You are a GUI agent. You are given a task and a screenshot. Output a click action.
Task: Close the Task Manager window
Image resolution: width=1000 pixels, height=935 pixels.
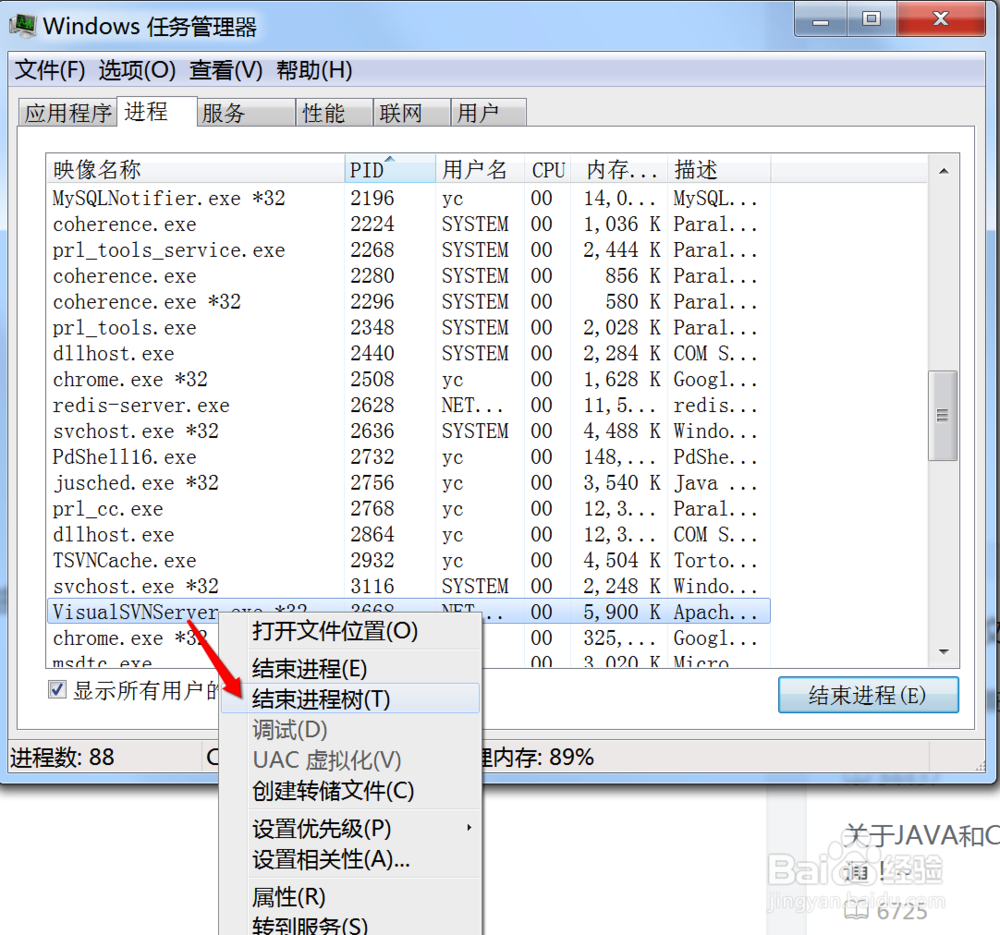point(941,20)
